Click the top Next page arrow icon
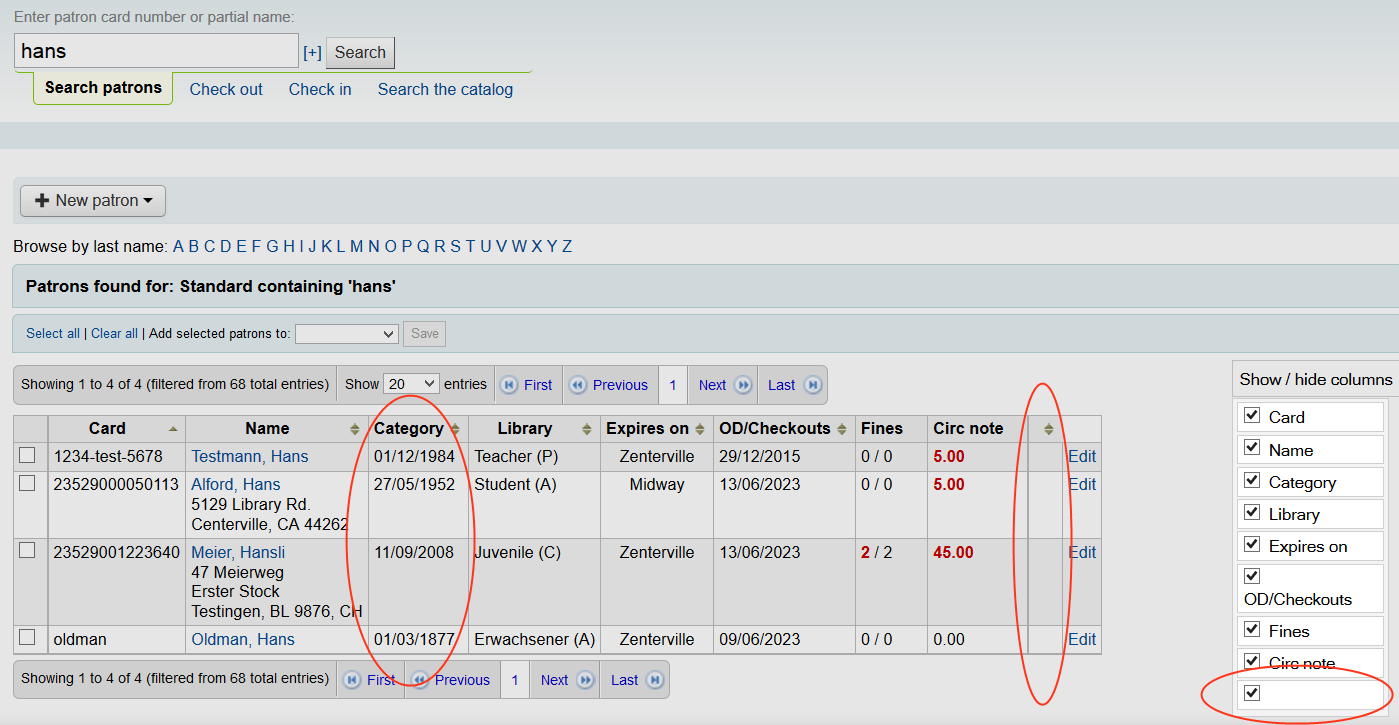This screenshot has height=725, width=1399. [x=742, y=385]
